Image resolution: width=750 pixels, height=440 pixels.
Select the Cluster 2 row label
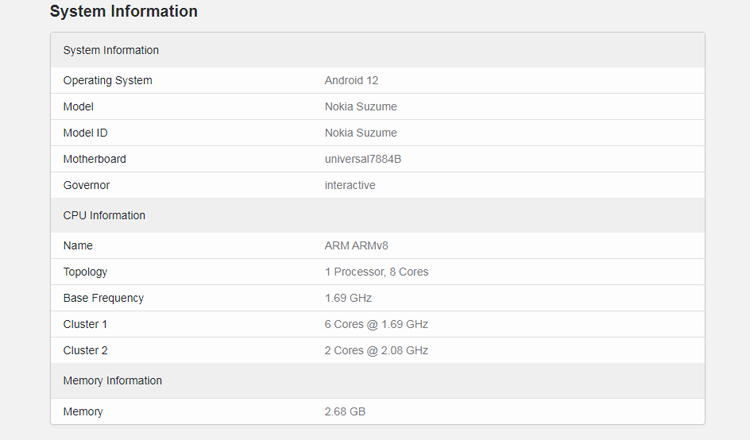tap(85, 350)
